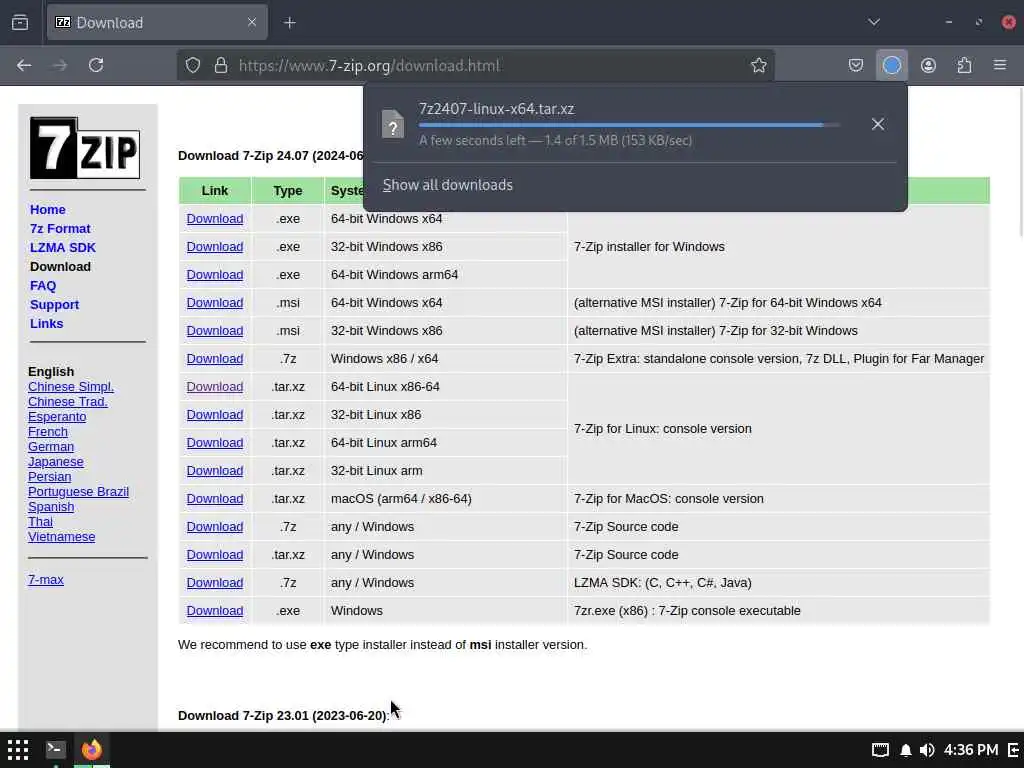Download .msi for 32-bit Windows x86
This screenshot has height=768, width=1024.
(215, 331)
